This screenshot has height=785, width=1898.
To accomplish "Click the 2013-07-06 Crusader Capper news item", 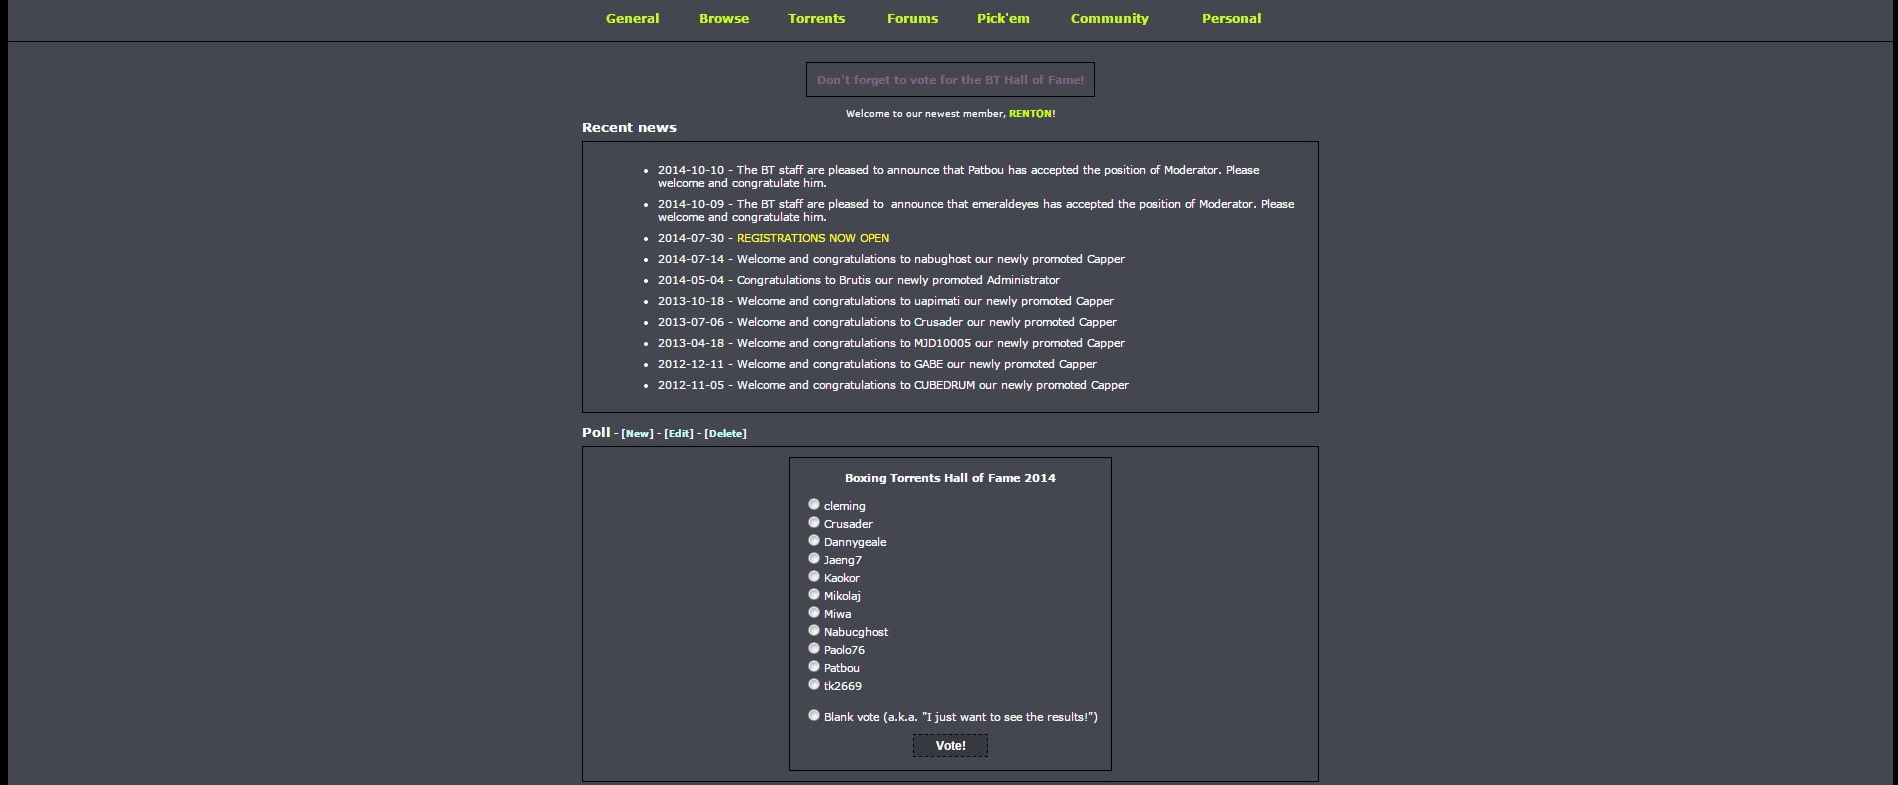I will click(887, 322).
